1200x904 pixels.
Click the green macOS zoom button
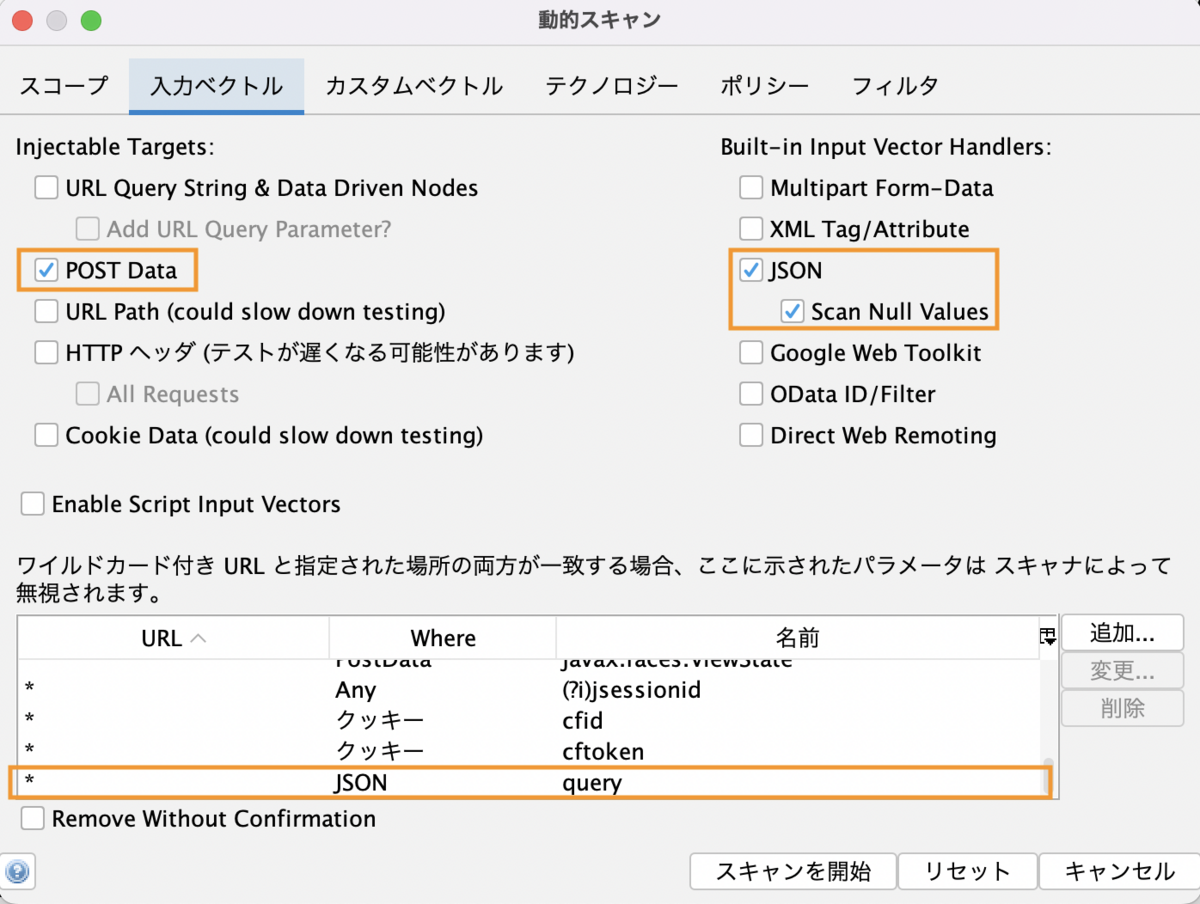click(90, 21)
